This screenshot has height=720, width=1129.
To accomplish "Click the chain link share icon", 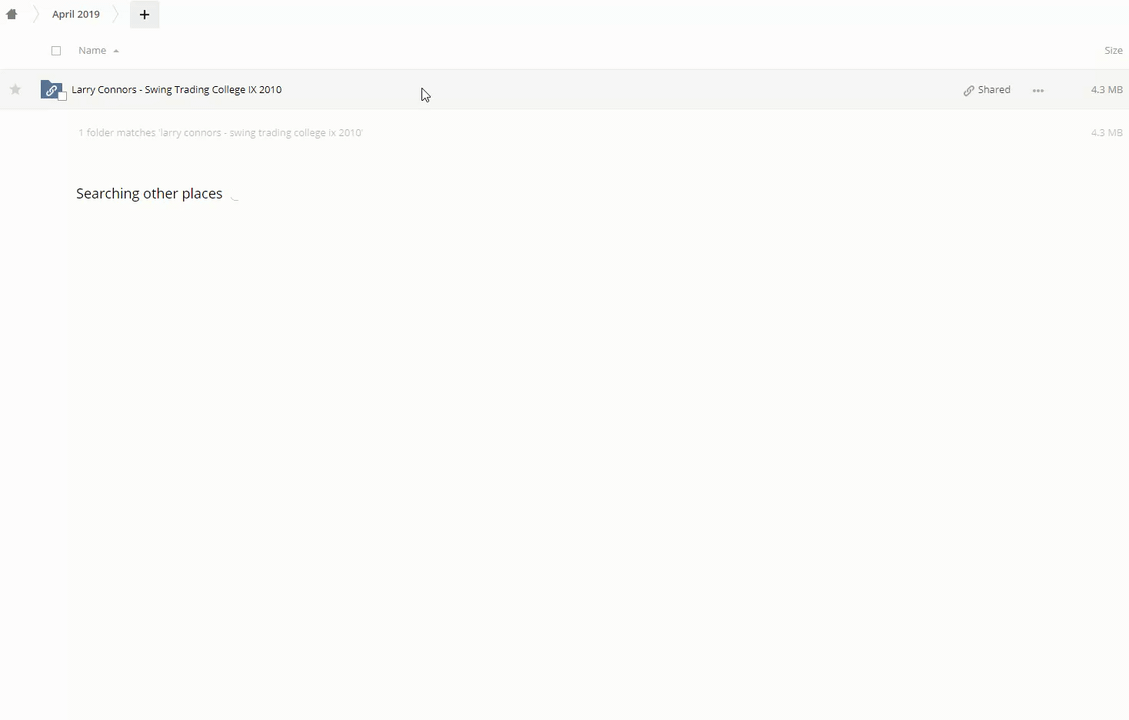I will (968, 90).
